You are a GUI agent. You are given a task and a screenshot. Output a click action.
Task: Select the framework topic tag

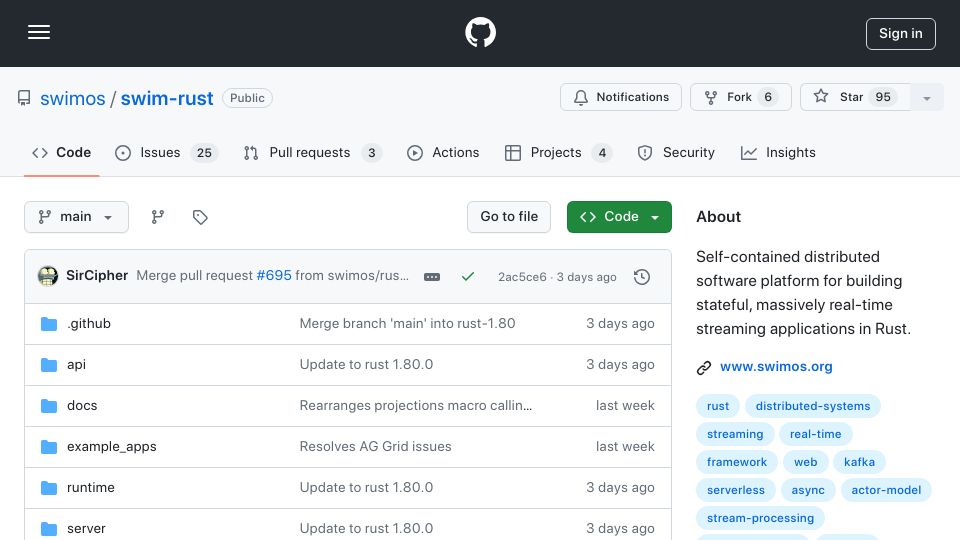[x=737, y=462]
